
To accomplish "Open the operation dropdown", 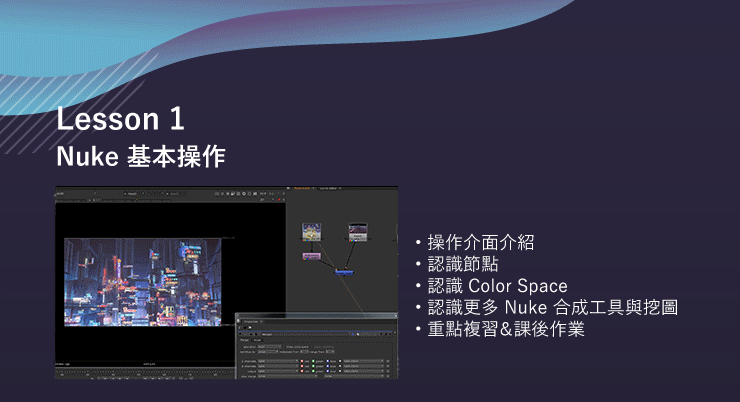I will [x=269, y=347].
